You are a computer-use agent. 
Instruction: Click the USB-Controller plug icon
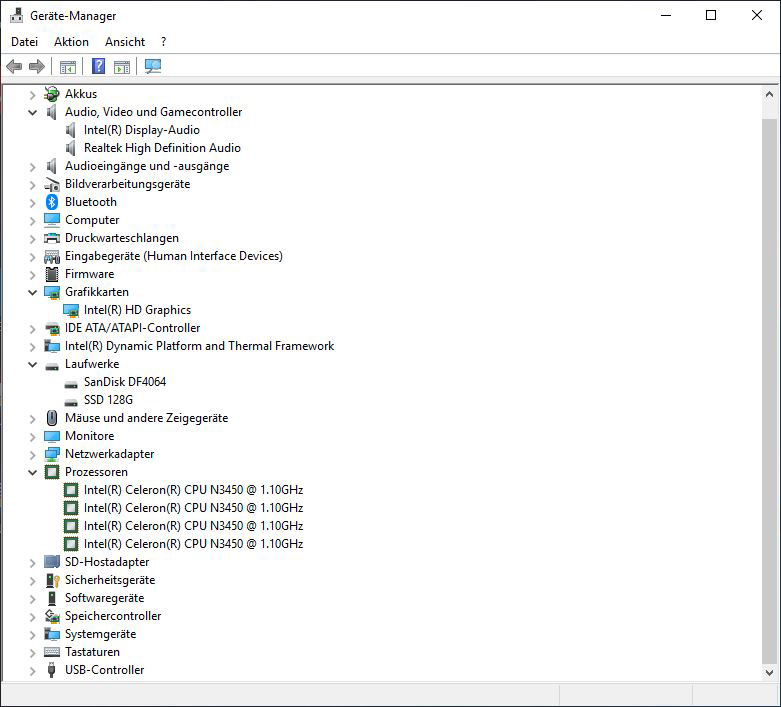(51, 670)
